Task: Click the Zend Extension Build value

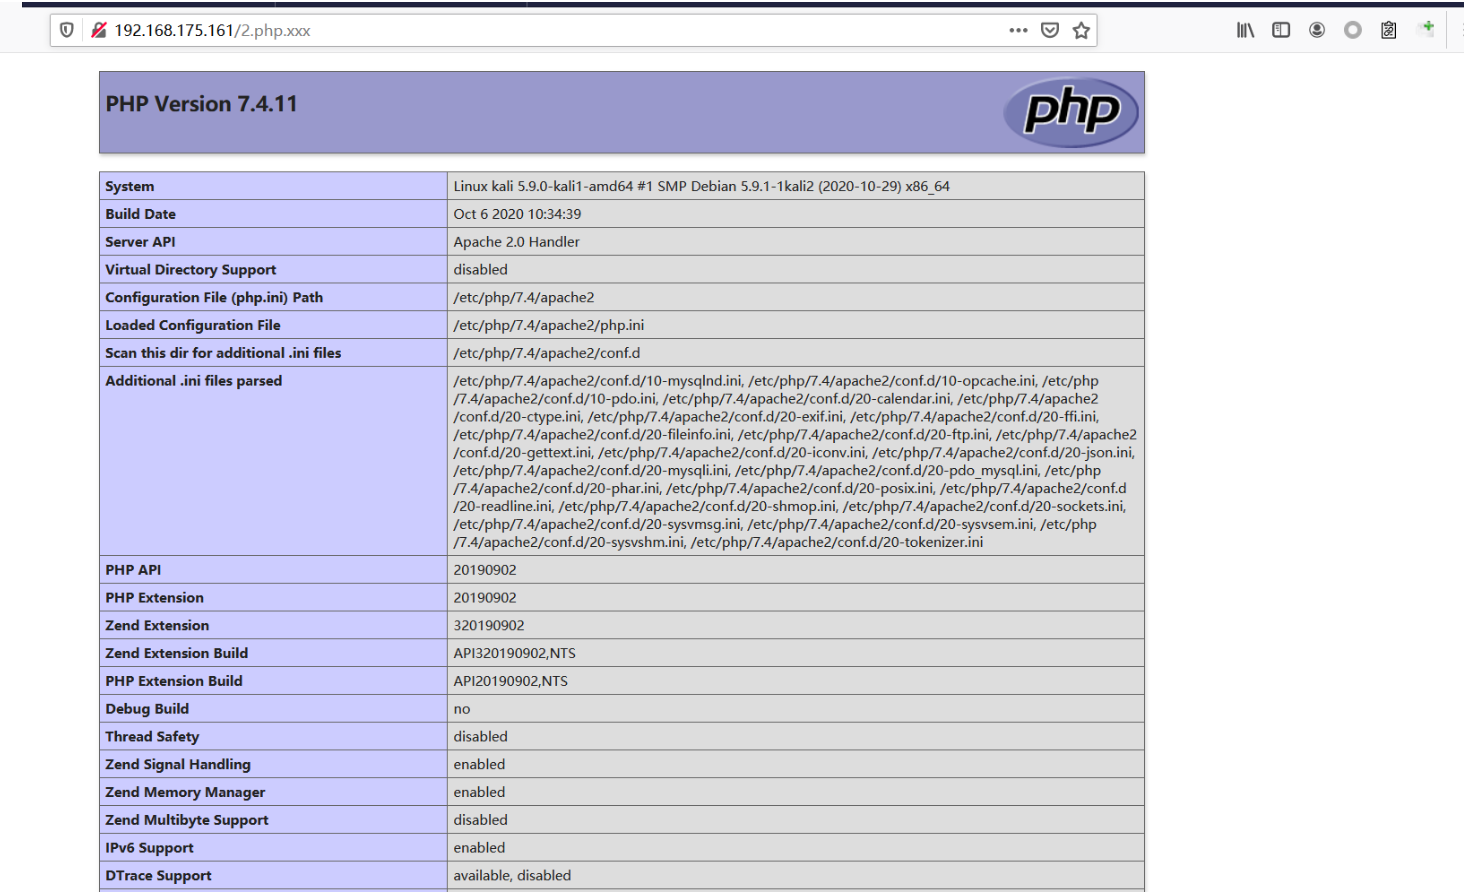Action: 514,653
